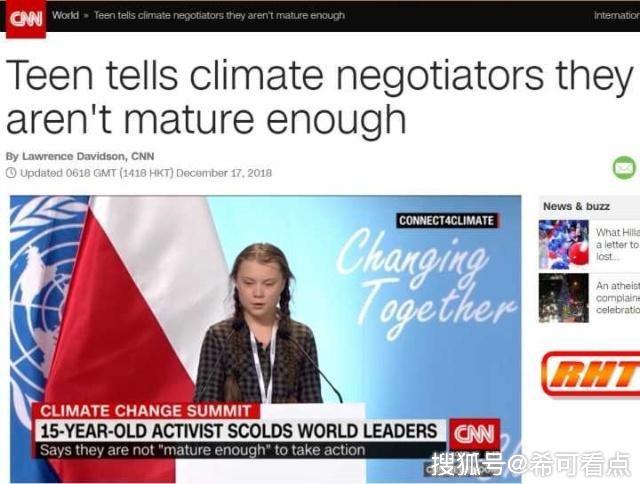The height and width of the screenshot is (484, 640).
Task: Click the RHT advertisement banner
Action: tap(591, 374)
